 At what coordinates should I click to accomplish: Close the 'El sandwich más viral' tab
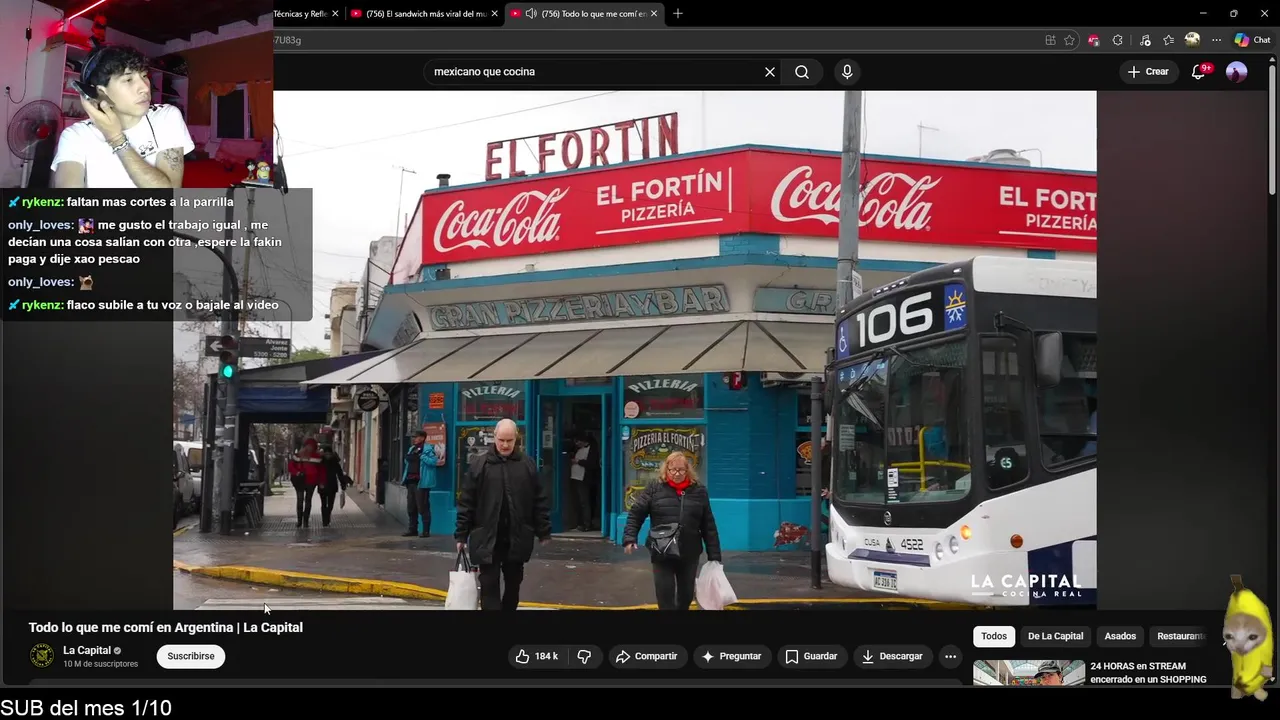[494, 14]
